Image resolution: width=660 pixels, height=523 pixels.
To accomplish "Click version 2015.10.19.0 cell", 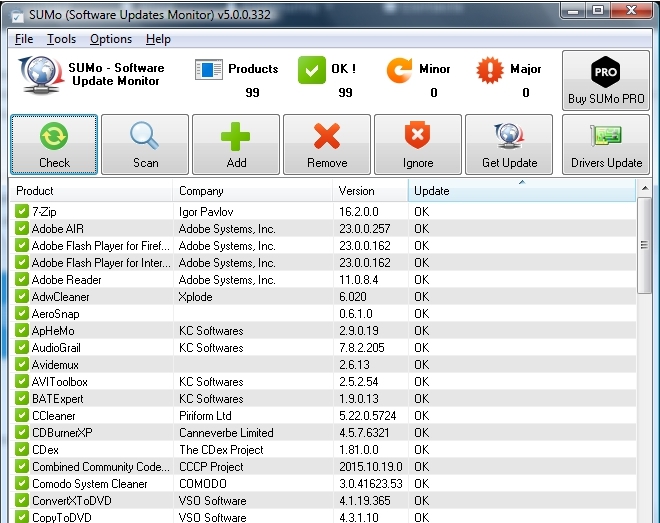I will pyautogui.click(x=371, y=467).
